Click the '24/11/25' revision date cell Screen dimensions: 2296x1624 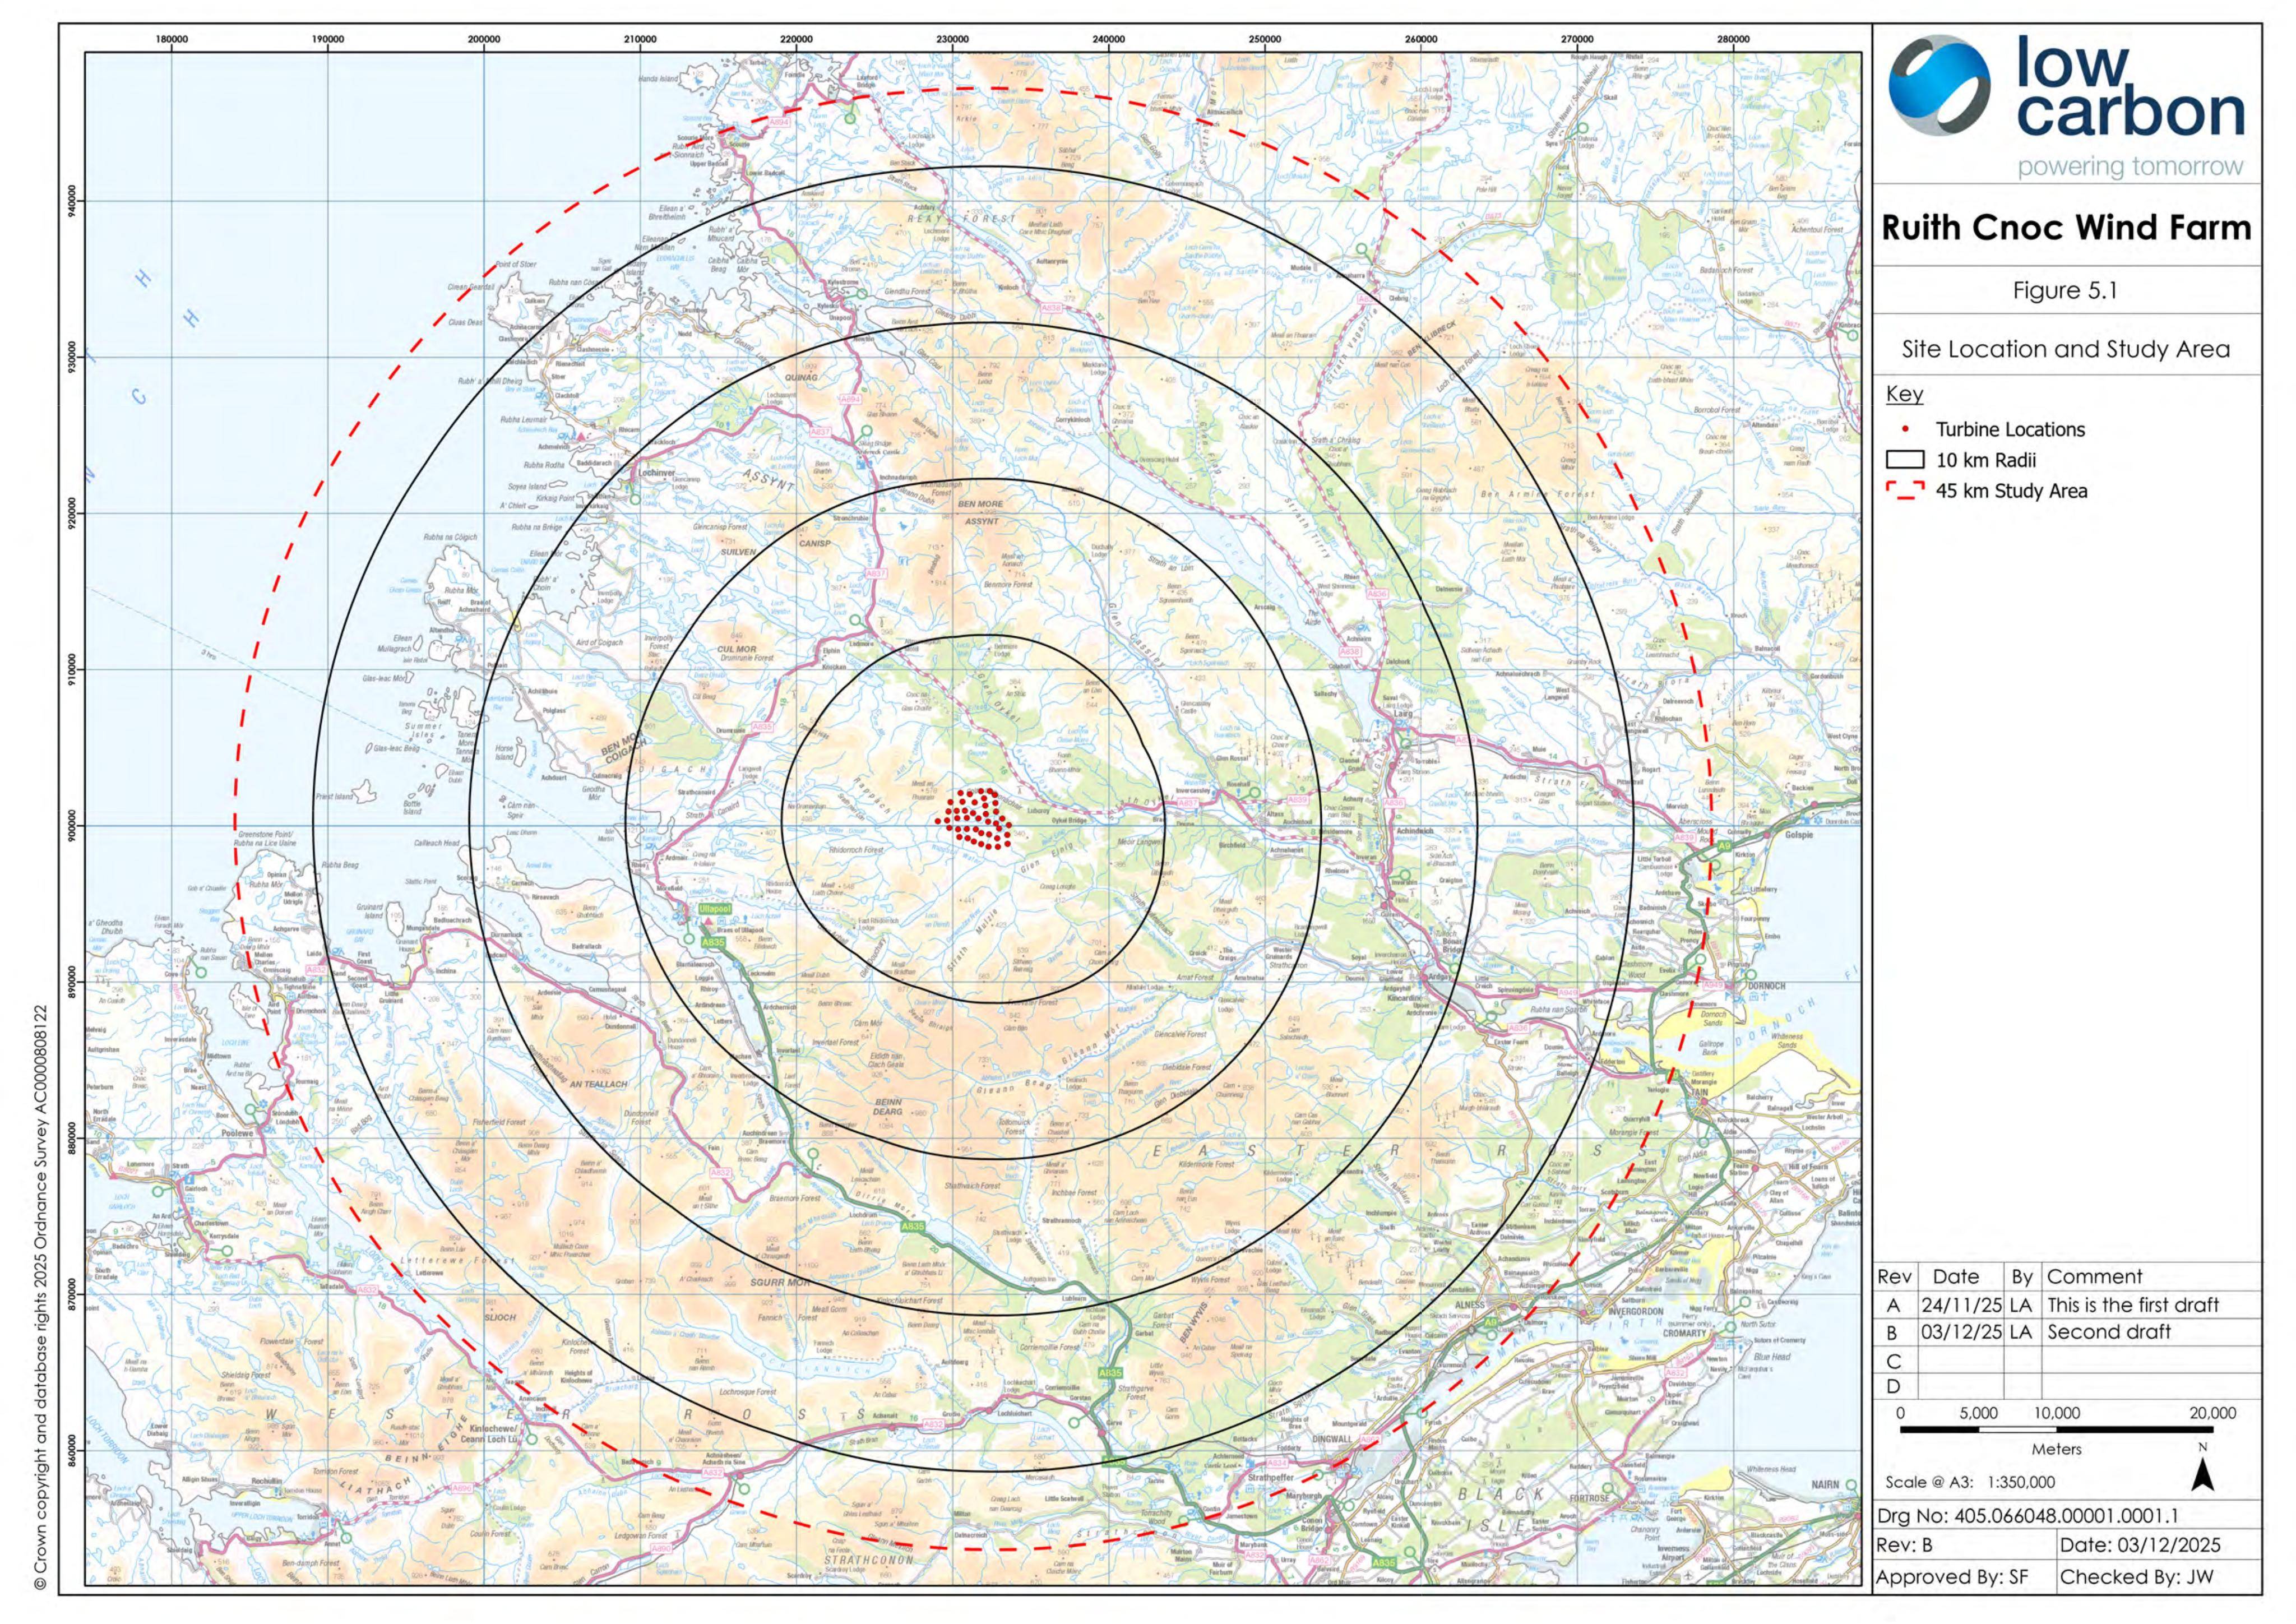1961,1305
